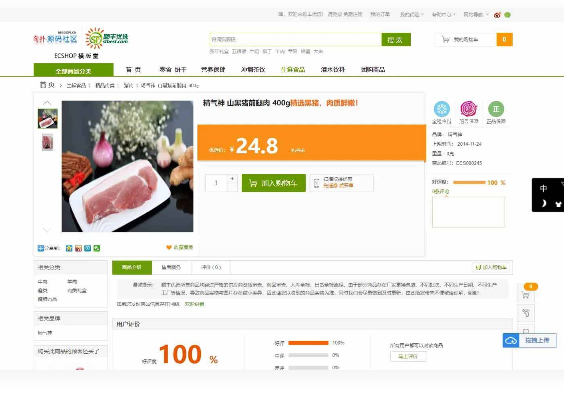Click the green WeChat icon in top bar
This screenshot has height=397, width=564.
click(x=508, y=15)
